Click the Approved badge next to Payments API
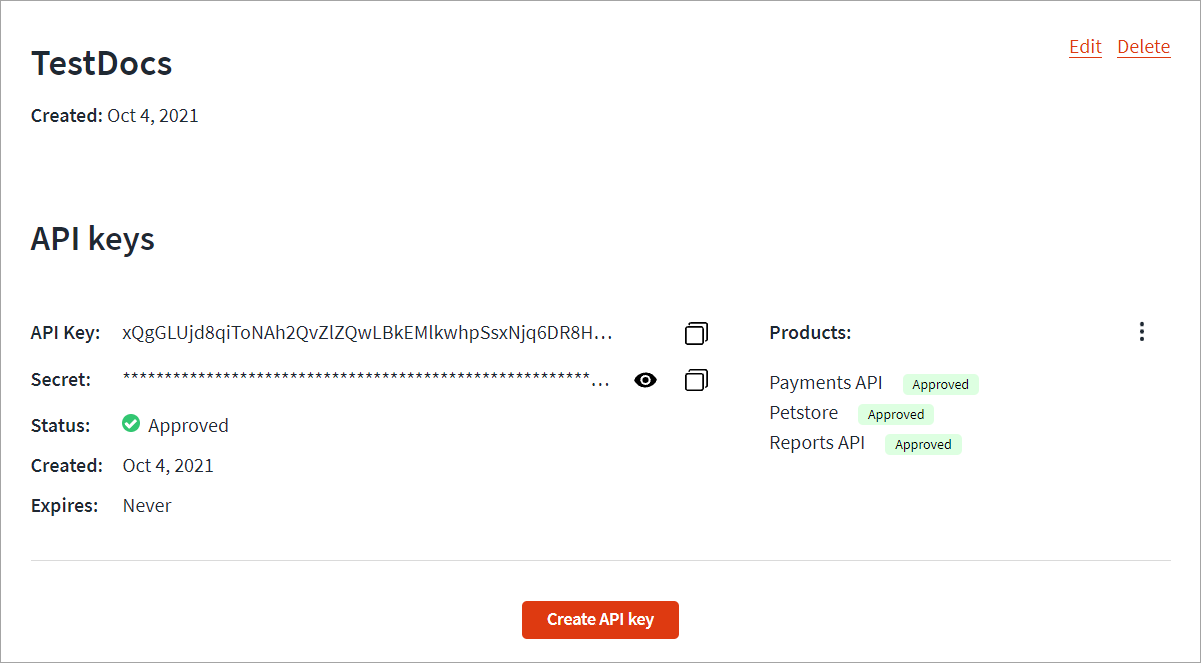The height and width of the screenshot is (663, 1201). [941, 384]
